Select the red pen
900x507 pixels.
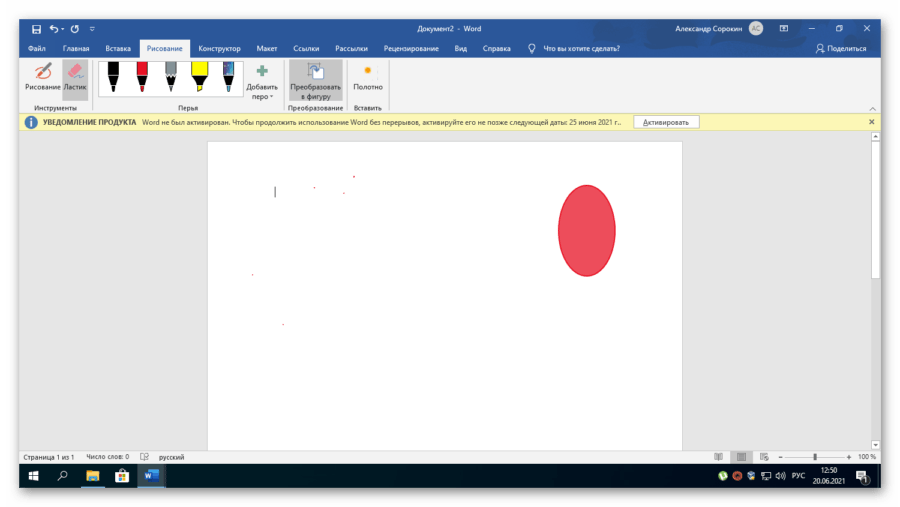142,77
